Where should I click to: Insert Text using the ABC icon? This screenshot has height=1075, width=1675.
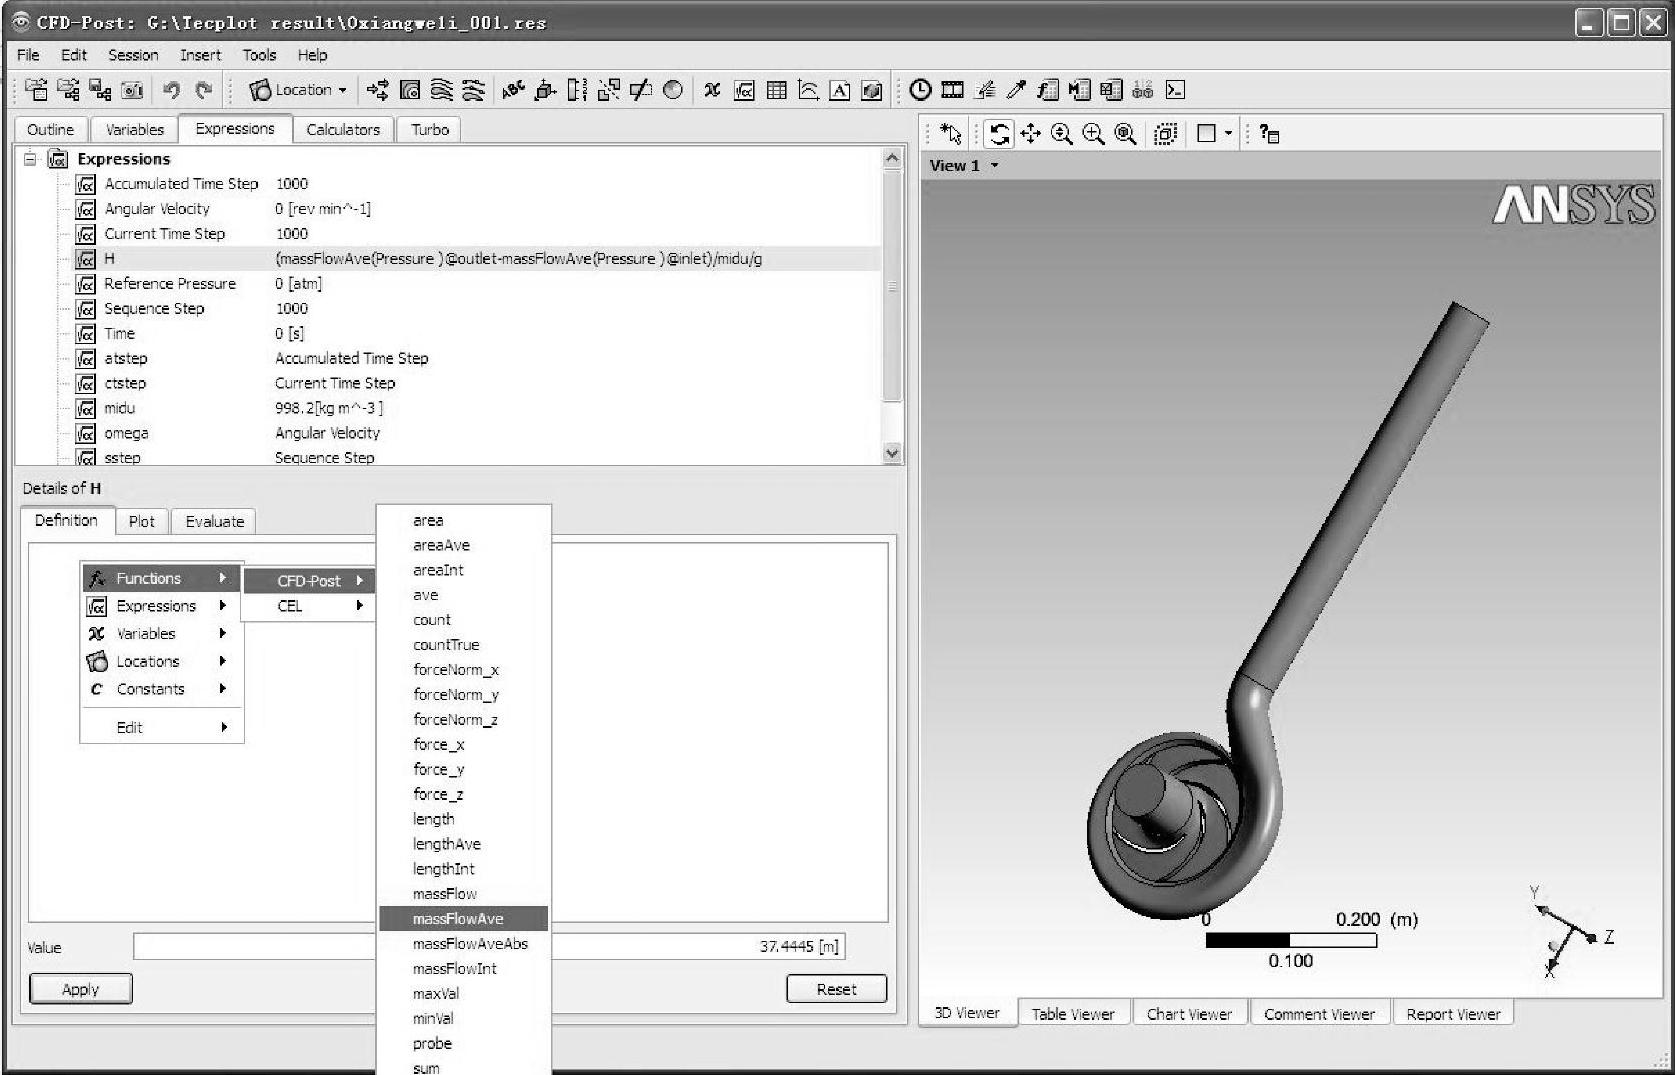[513, 90]
